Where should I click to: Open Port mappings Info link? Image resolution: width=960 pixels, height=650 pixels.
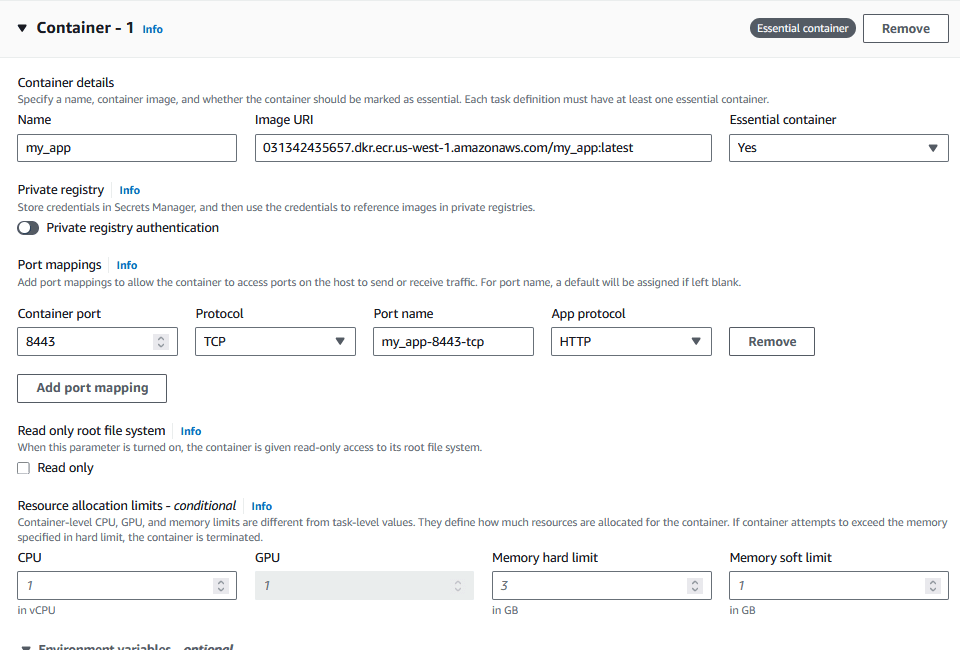click(127, 265)
